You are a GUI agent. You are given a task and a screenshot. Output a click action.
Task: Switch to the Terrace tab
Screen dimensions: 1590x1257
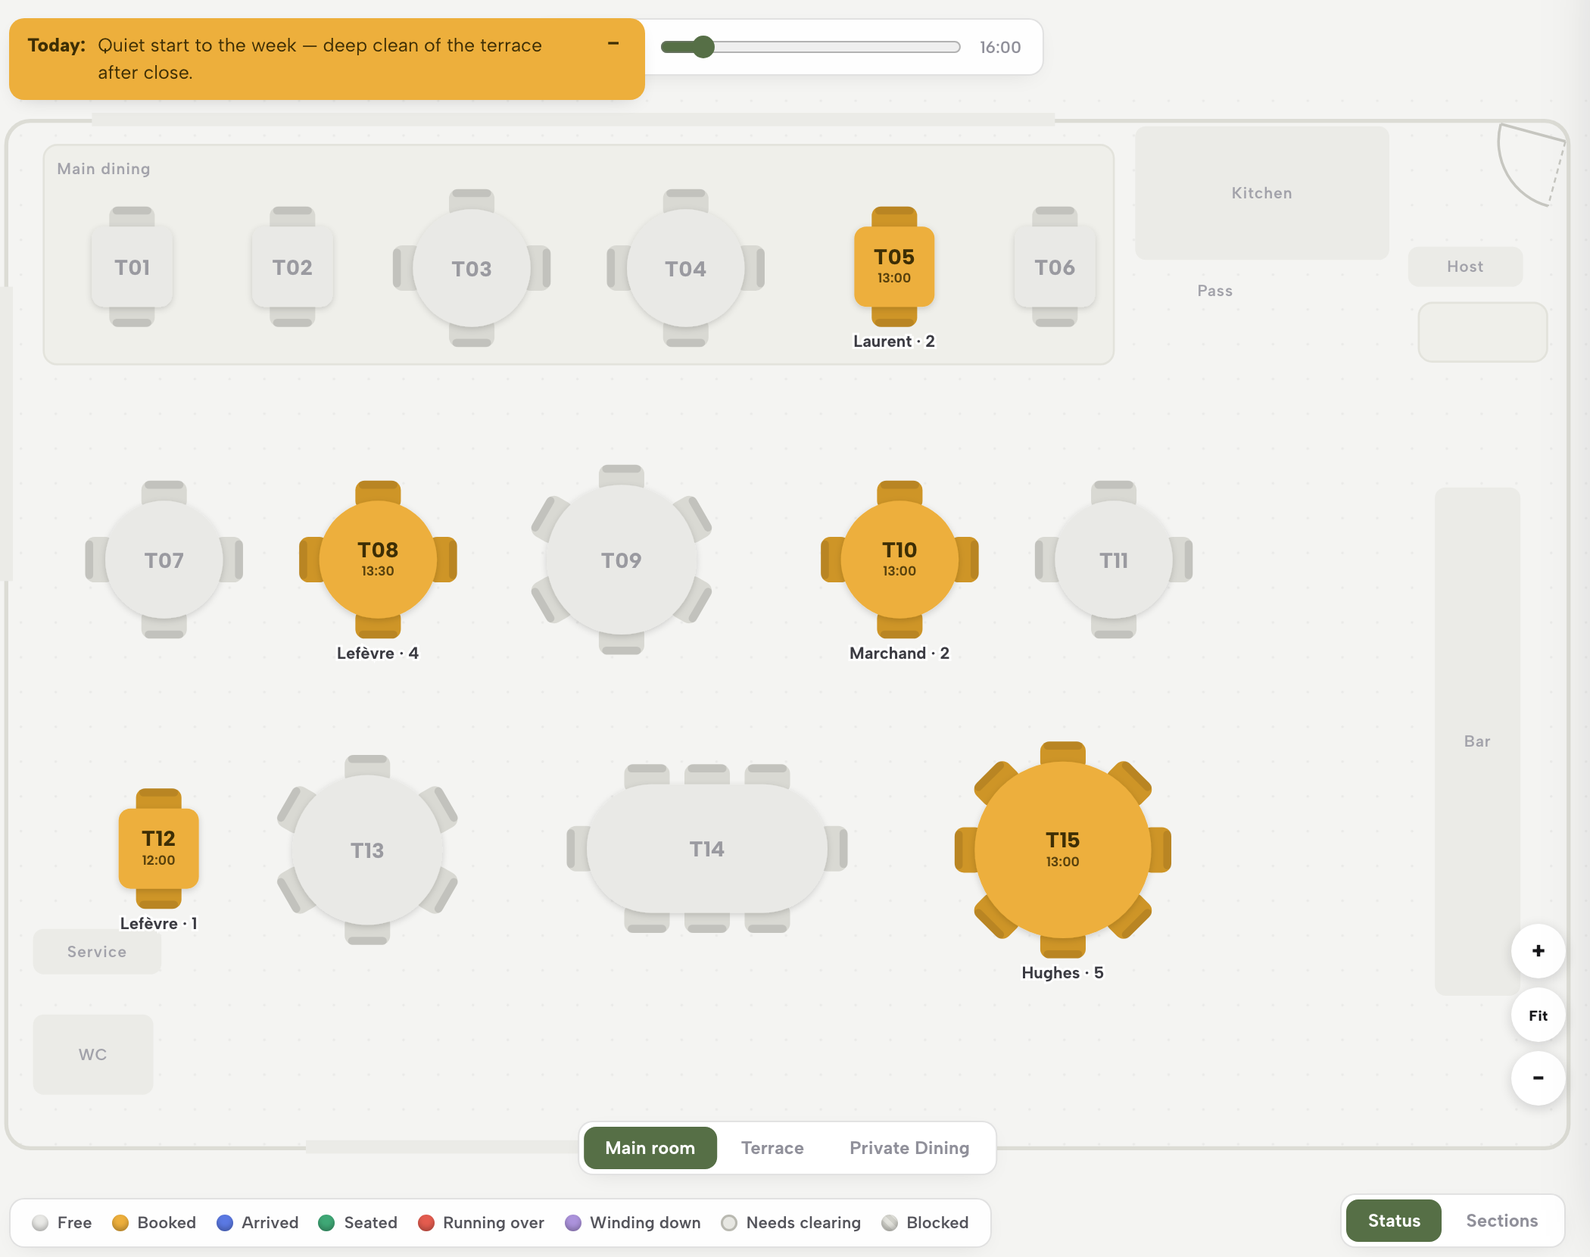[772, 1148]
